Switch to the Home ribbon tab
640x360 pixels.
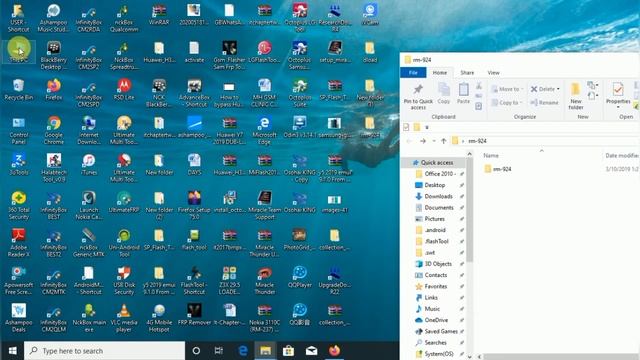[440, 73]
